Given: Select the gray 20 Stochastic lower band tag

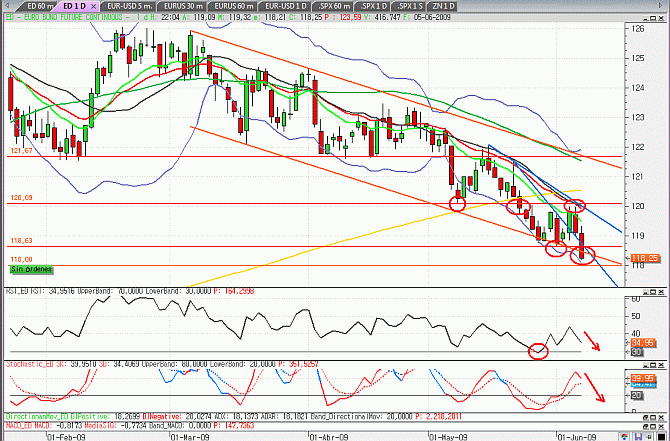Looking at the screenshot, I should 636,396.
